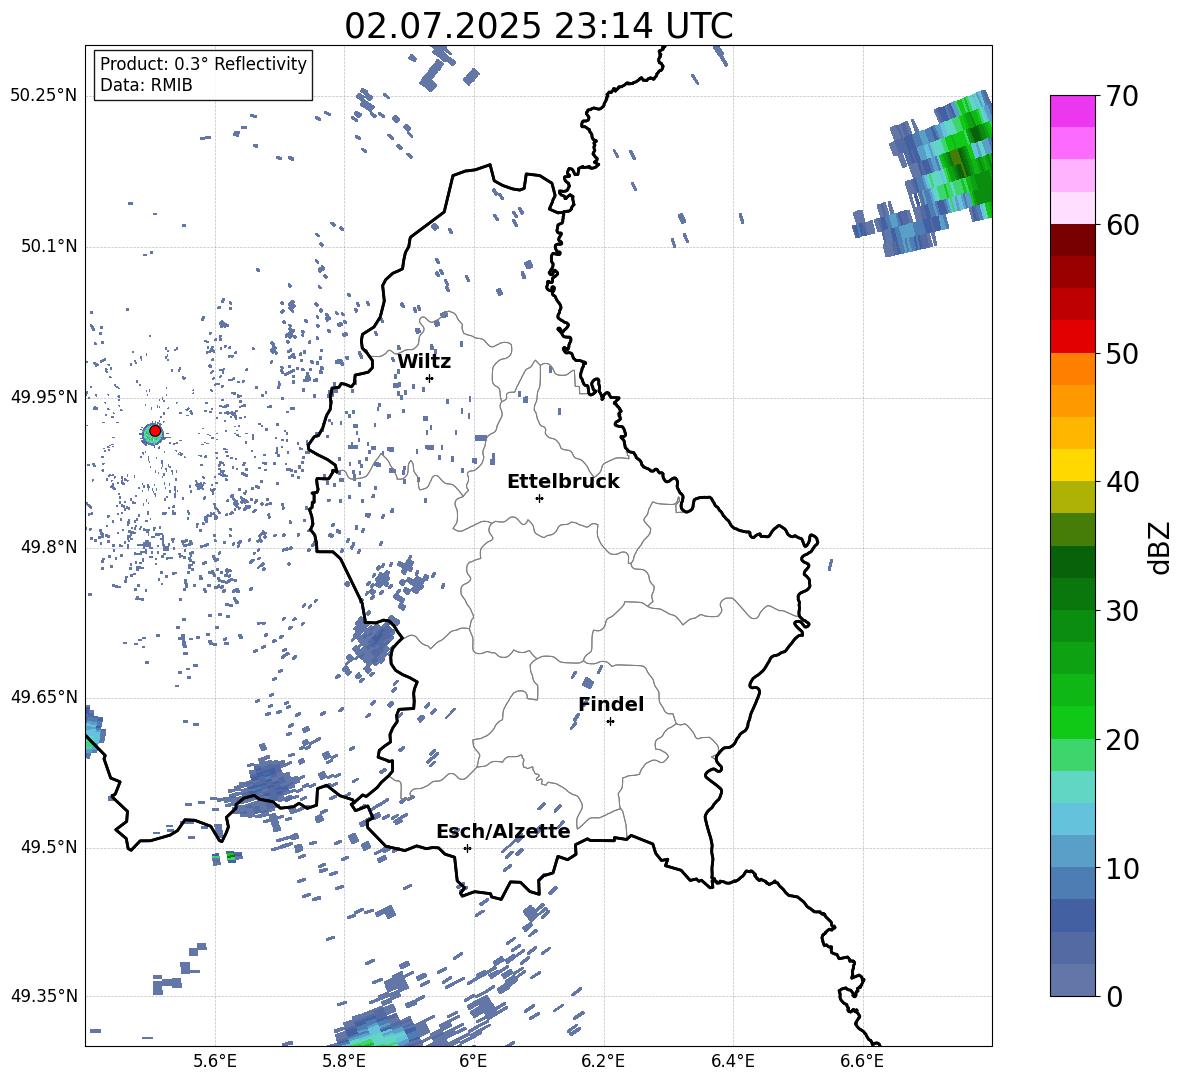Click the colorbar tick label 10
The width and height of the screenshot is (1184, 1081).
1122,868
